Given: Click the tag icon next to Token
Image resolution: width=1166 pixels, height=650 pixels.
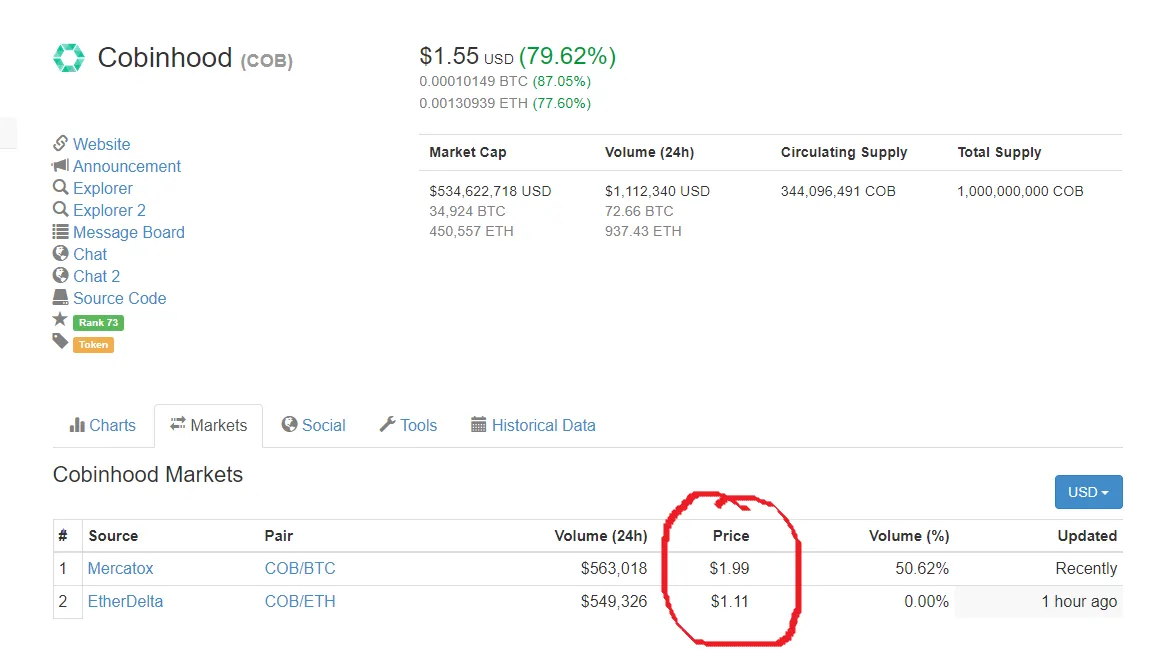Looking at the screenshot, I should pos(60,341).
